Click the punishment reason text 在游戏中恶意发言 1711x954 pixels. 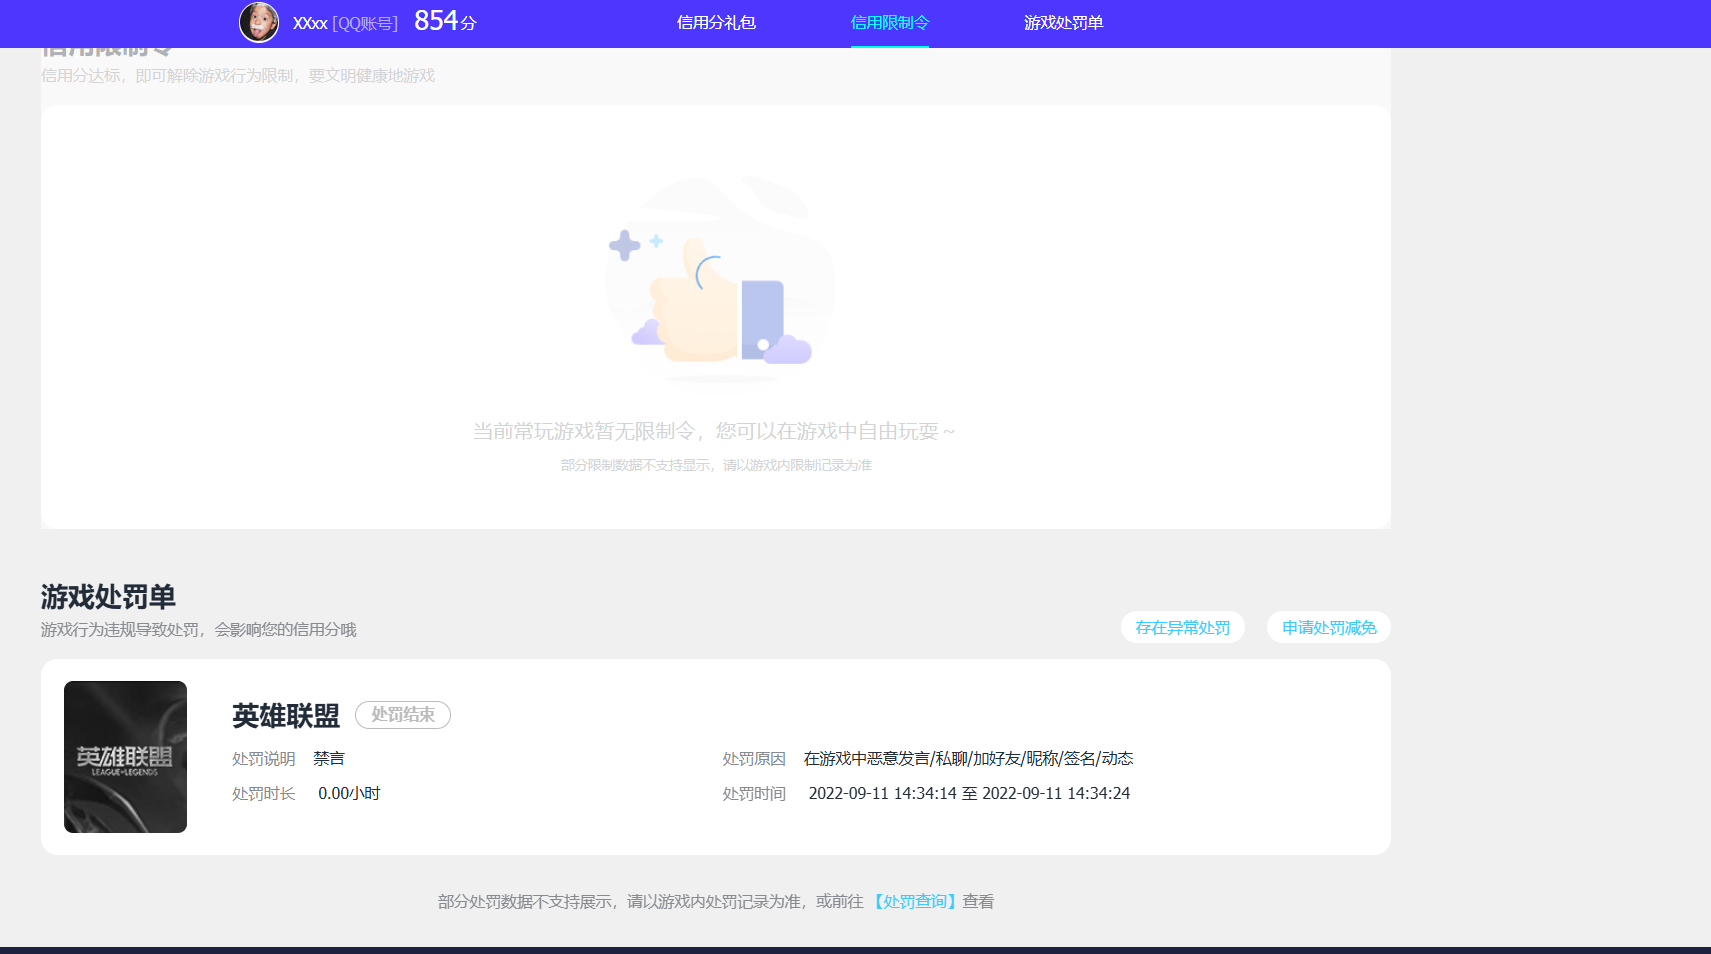click(968, 759)
